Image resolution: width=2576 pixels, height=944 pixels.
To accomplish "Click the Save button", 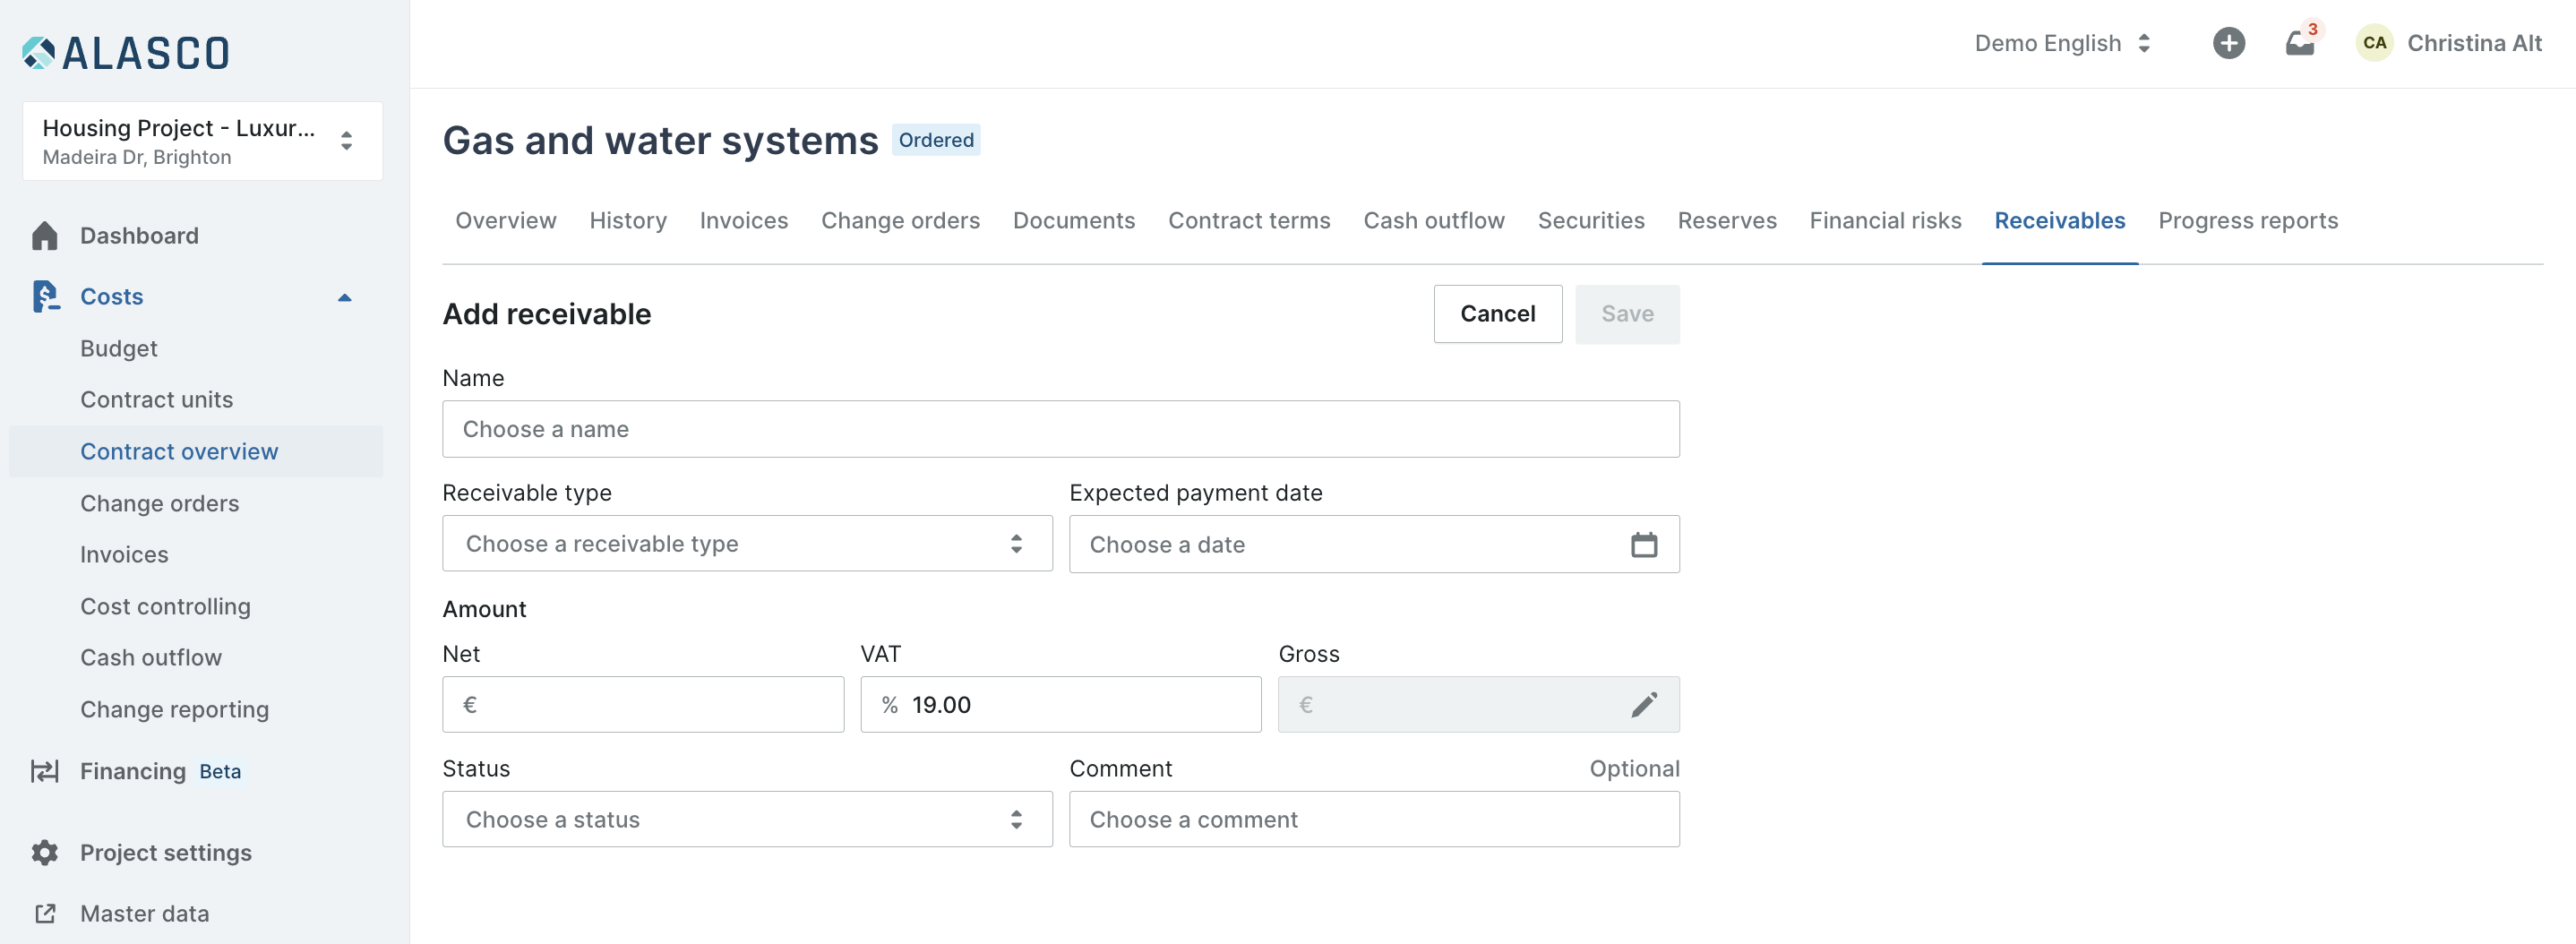I will click(1627, 314).
